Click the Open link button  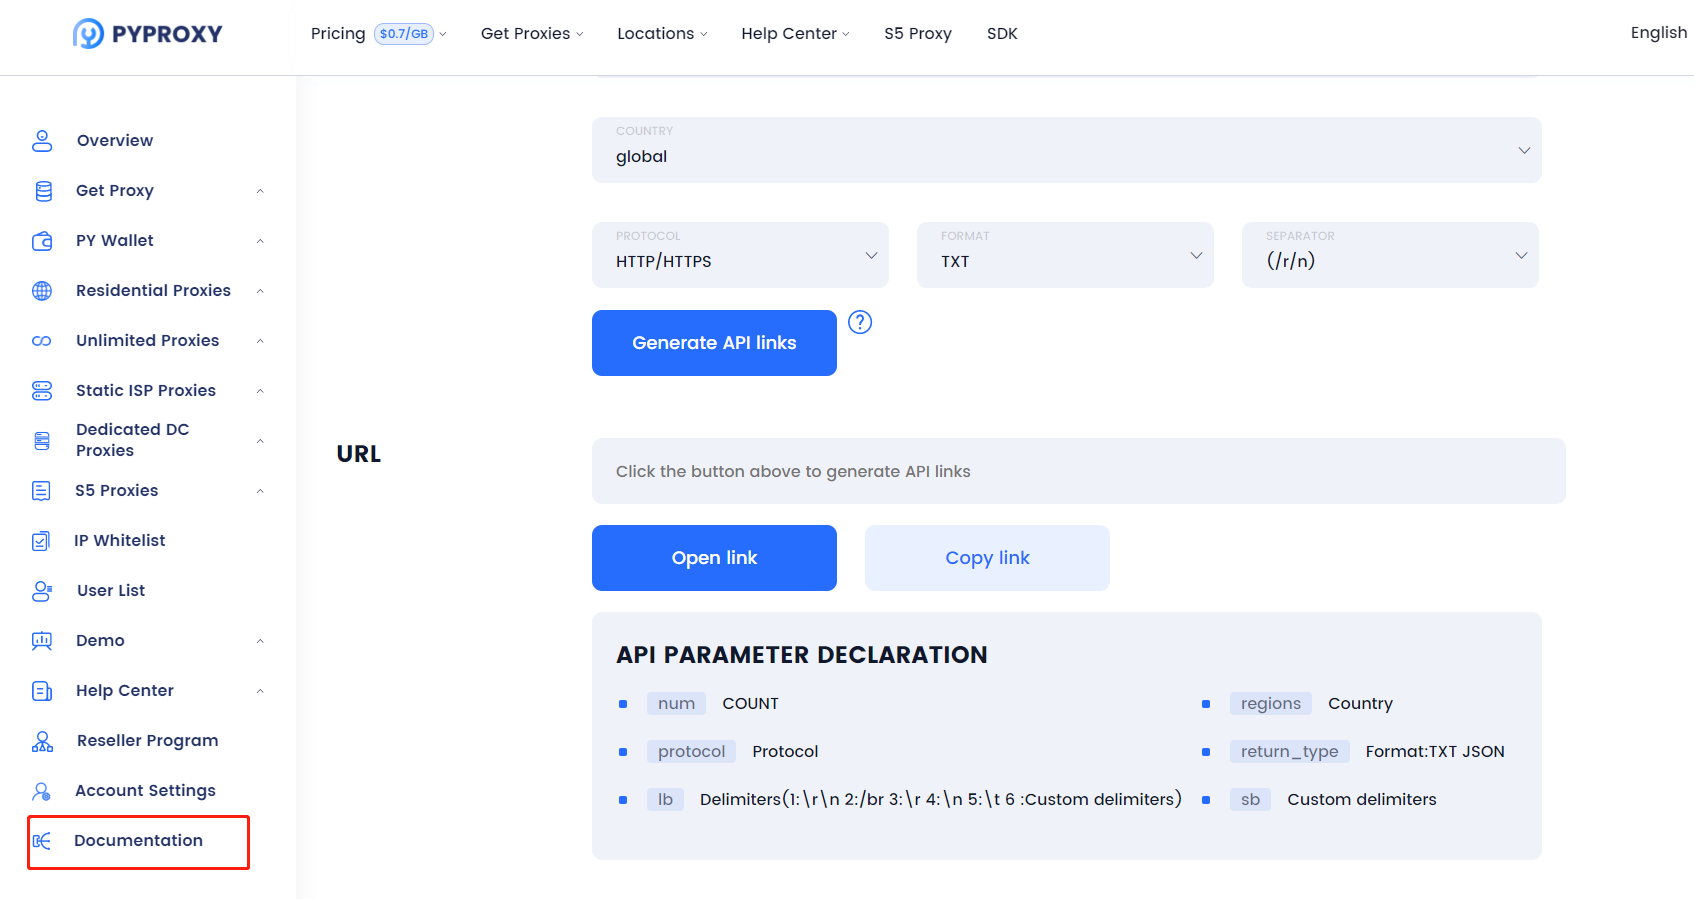pos(714,558)
